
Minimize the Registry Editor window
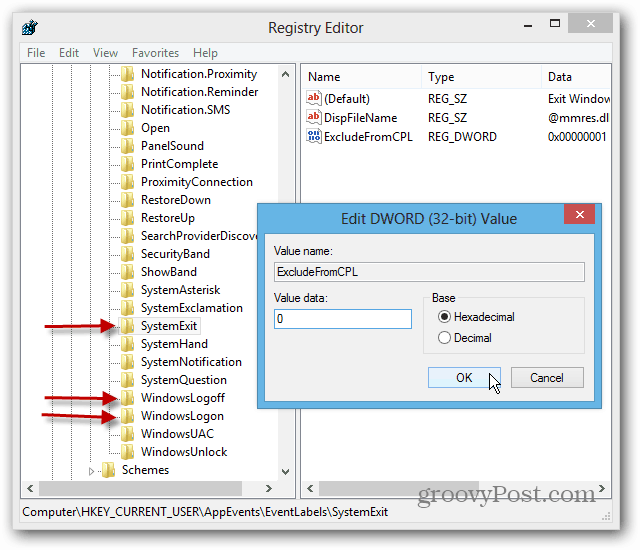[x=528, y=25]
